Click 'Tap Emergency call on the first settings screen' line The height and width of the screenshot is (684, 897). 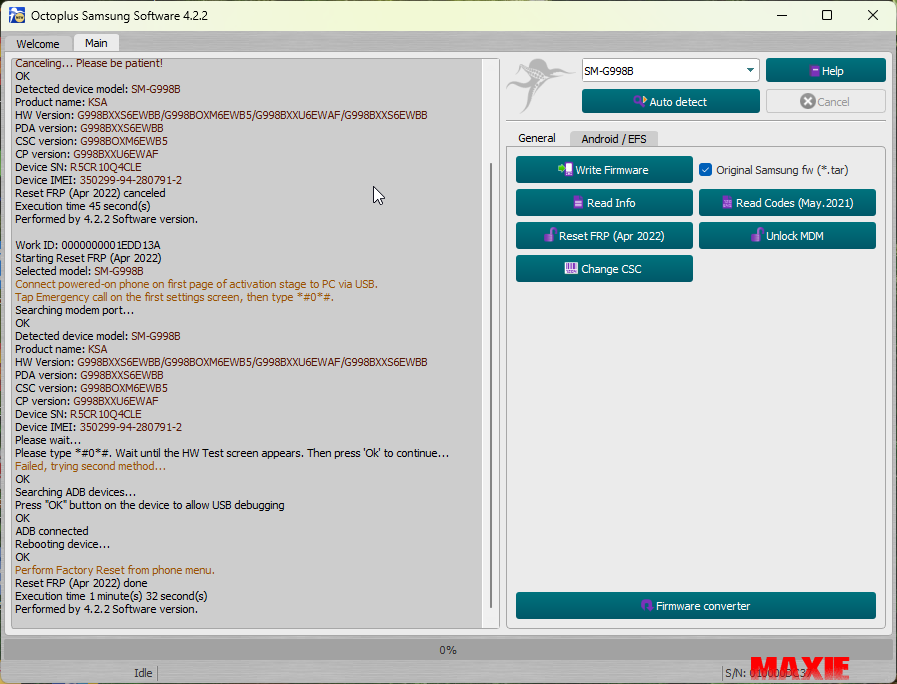[x=174, y=297]
